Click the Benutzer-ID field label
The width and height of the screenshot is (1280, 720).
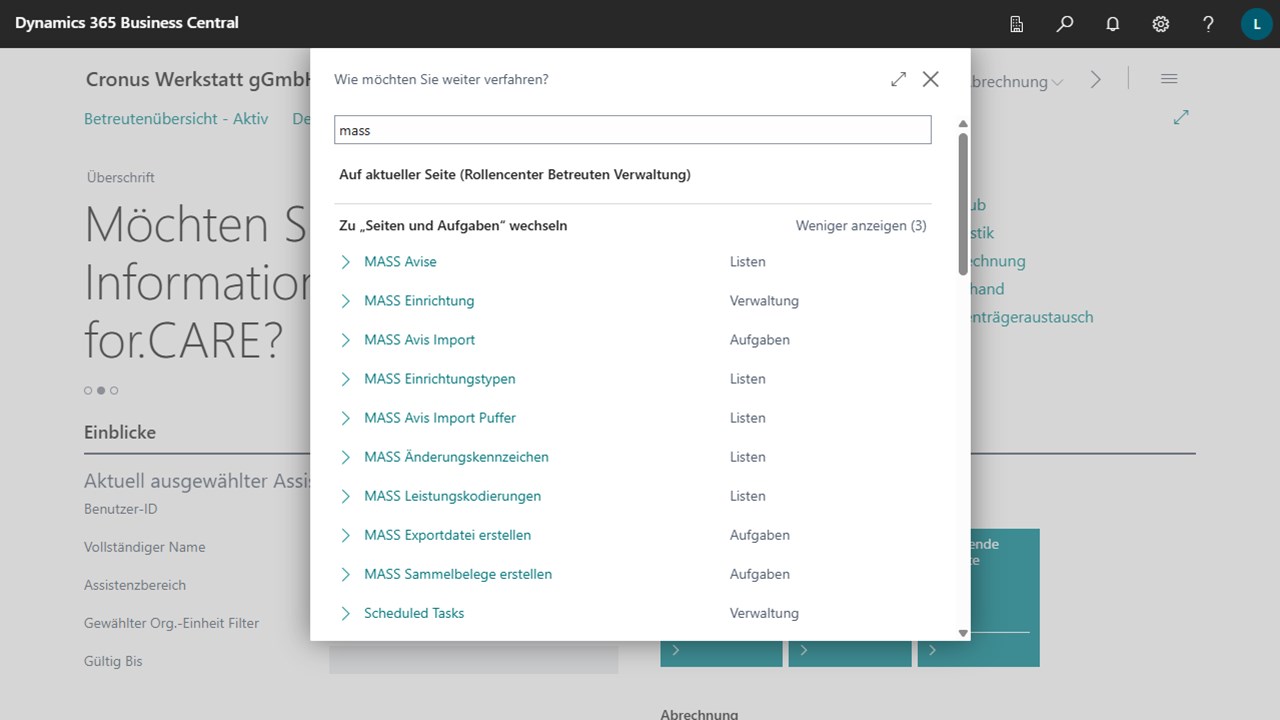coord(121,509)
